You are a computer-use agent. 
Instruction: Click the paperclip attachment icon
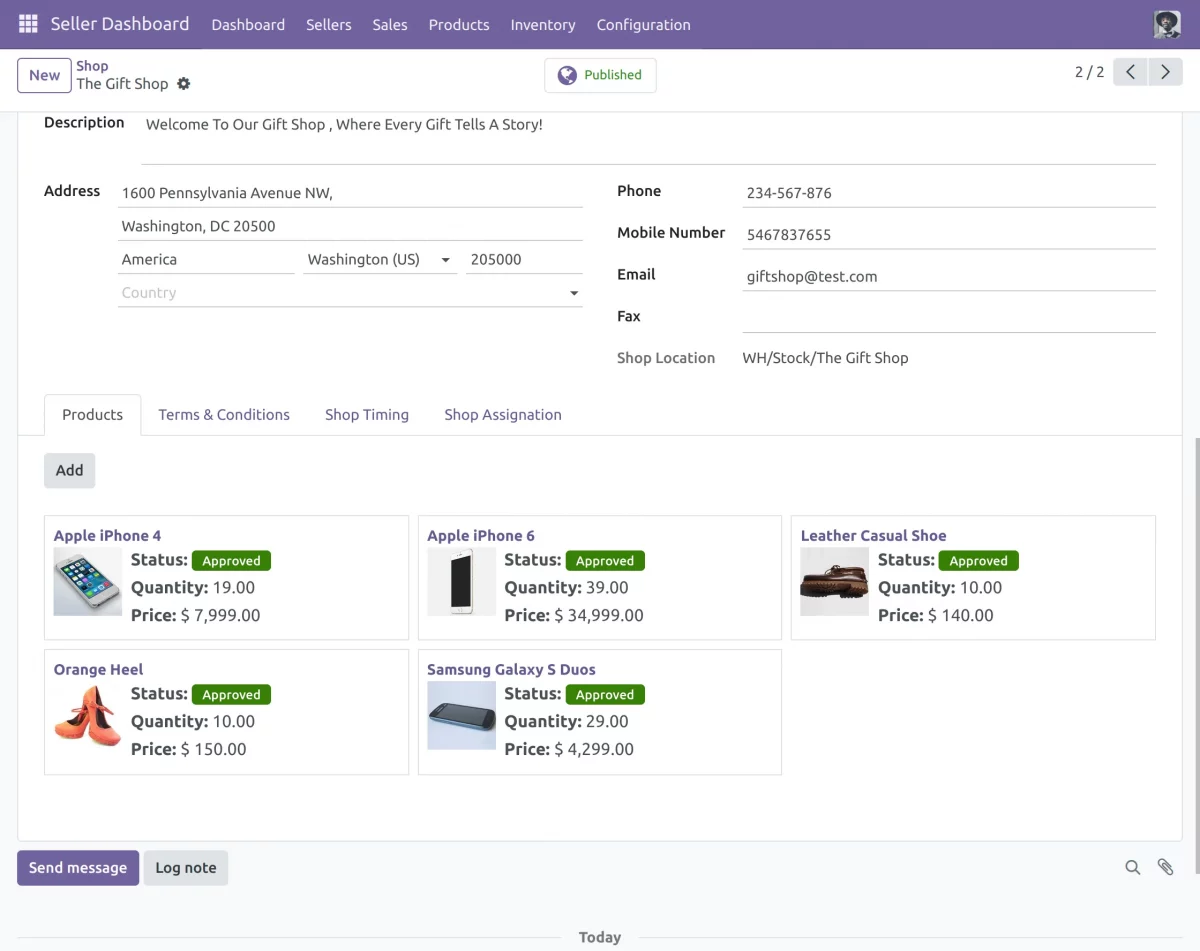[x=1165, y=868]
